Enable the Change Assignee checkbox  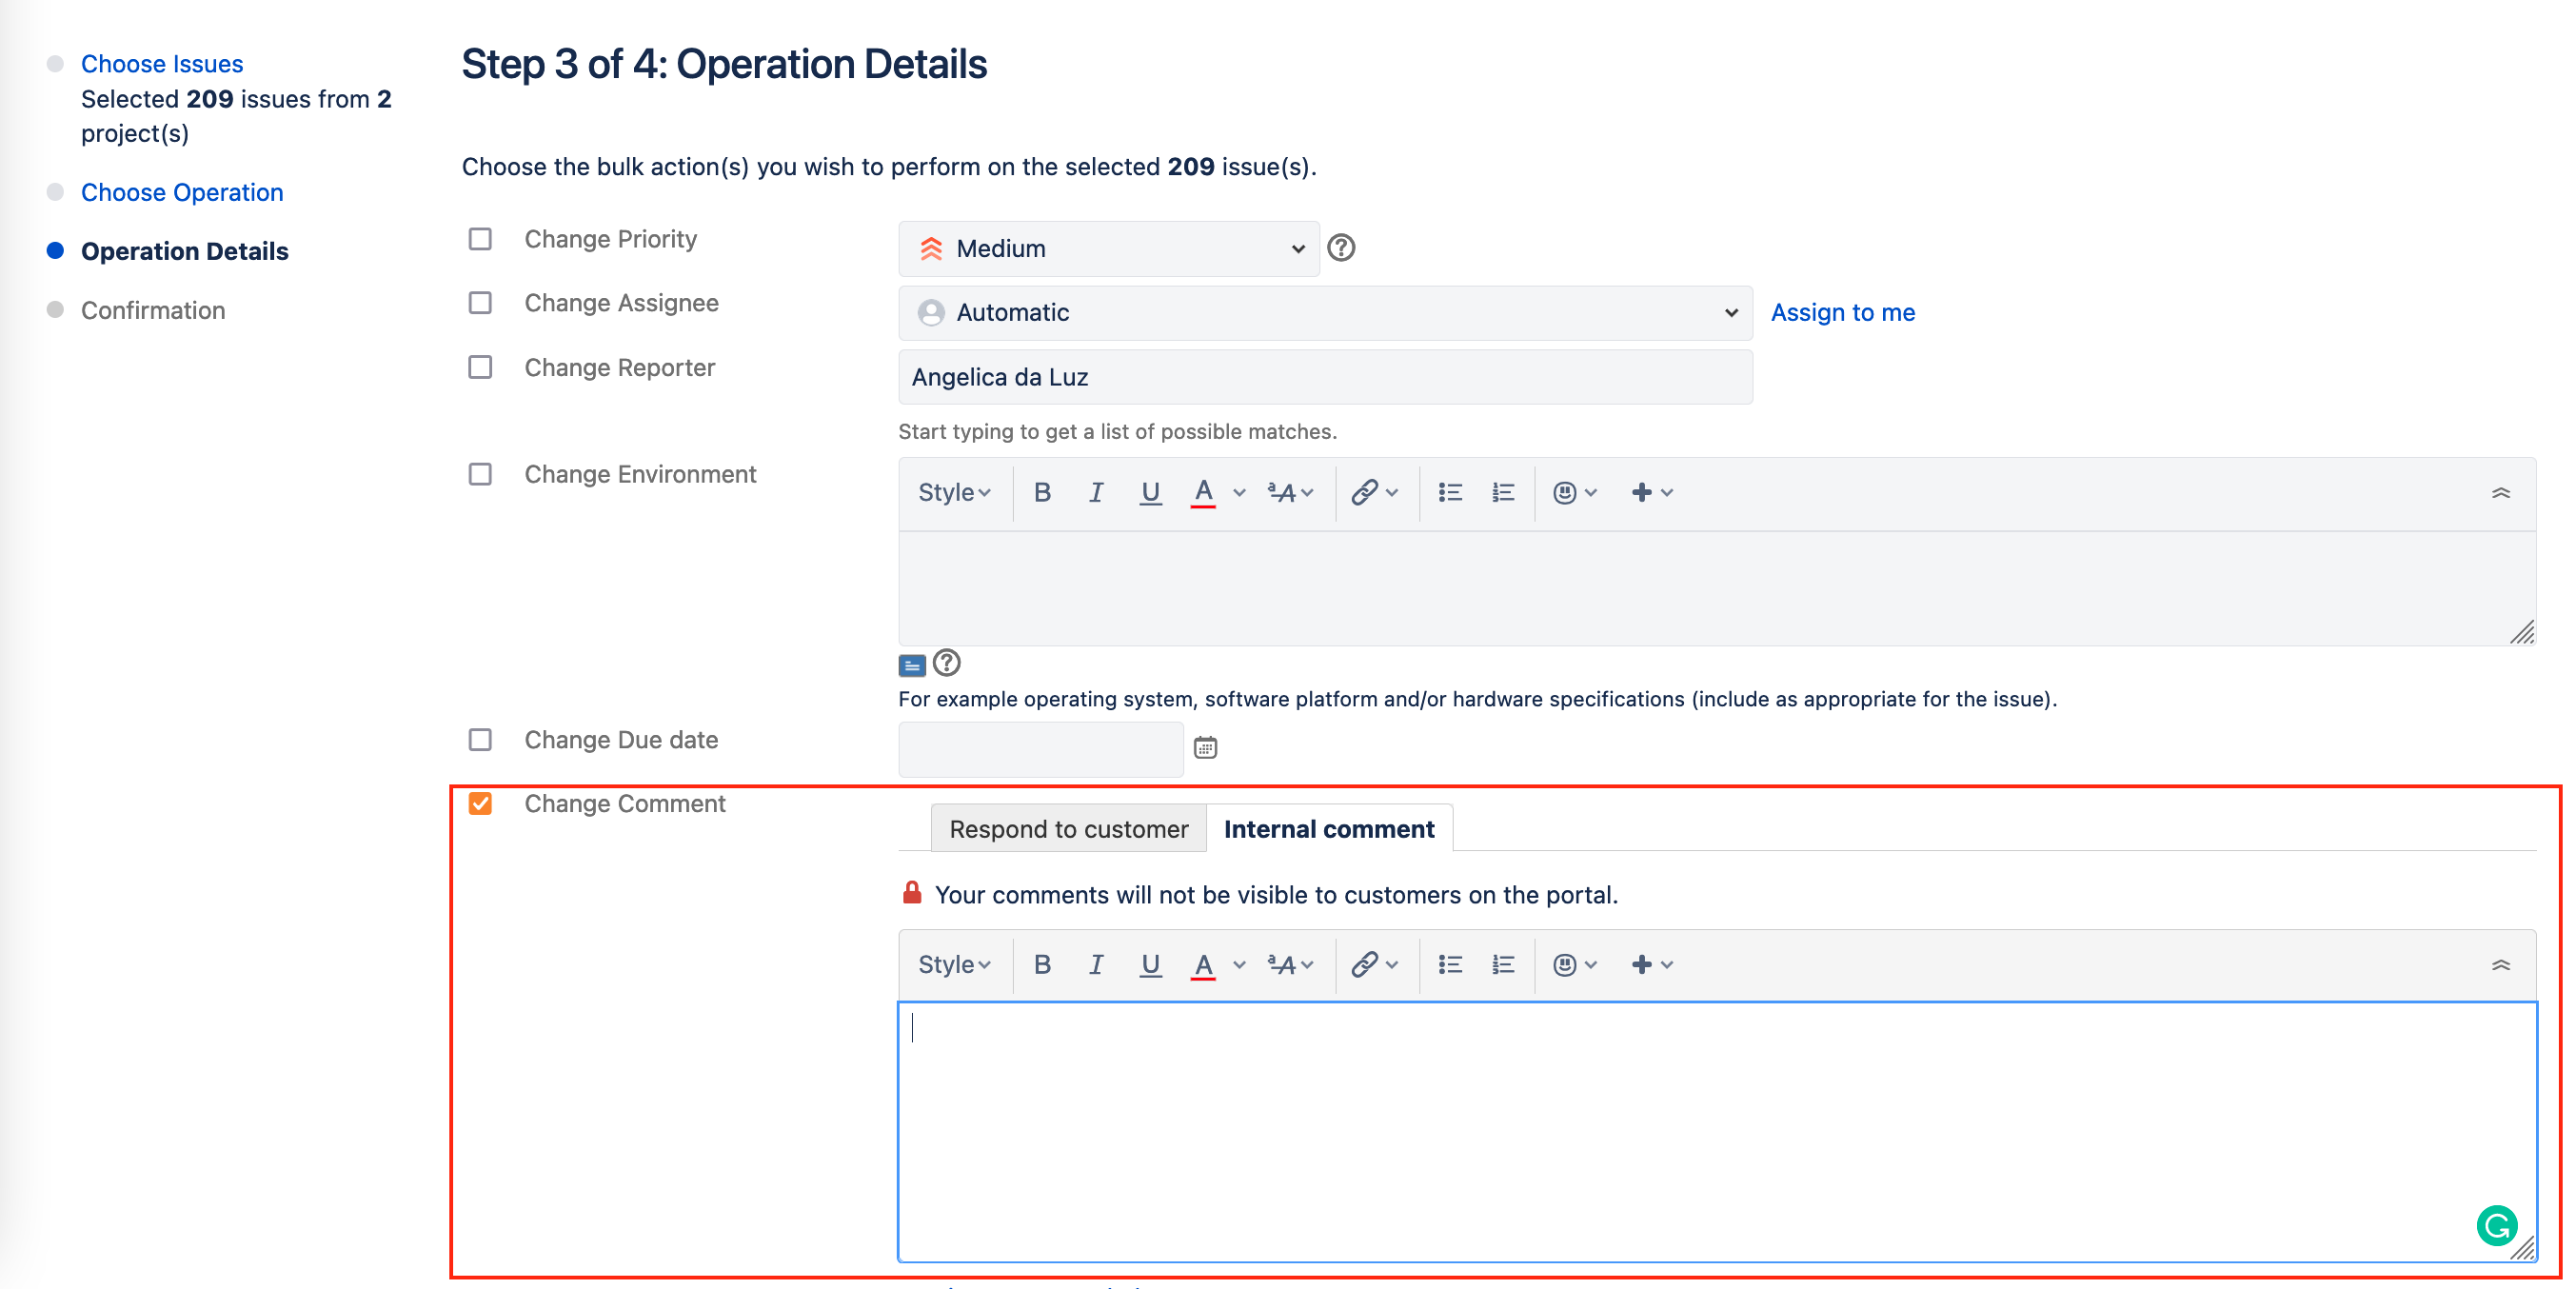pyautogui.click(x=480, y=303)
